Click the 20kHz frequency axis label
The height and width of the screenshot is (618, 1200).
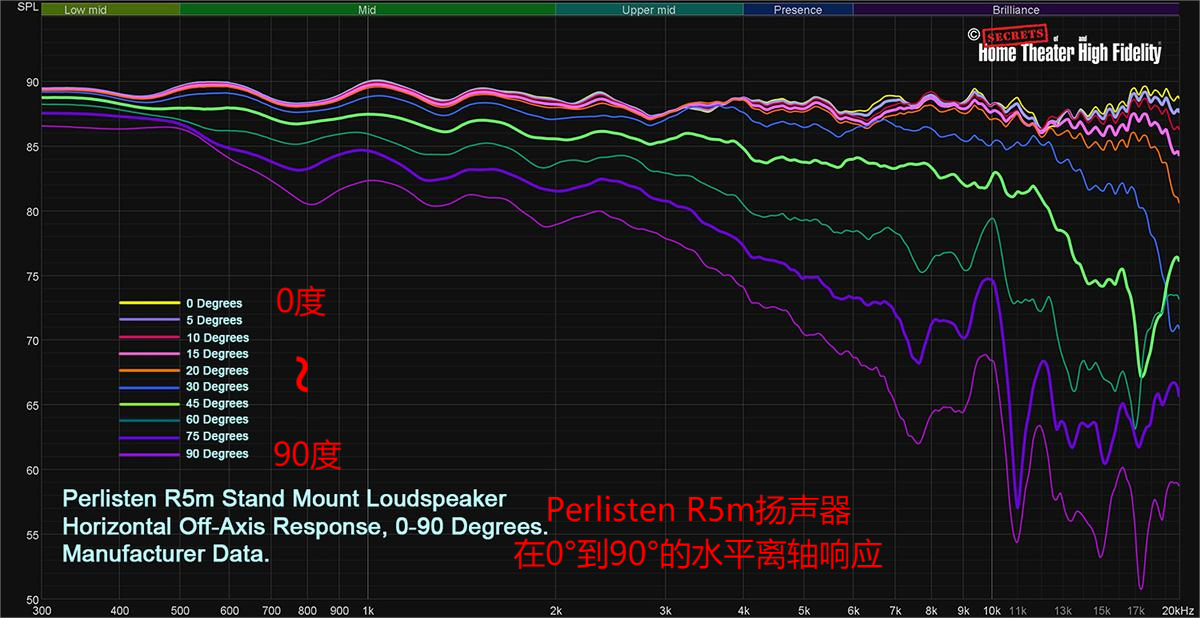tap(1179, 609)
